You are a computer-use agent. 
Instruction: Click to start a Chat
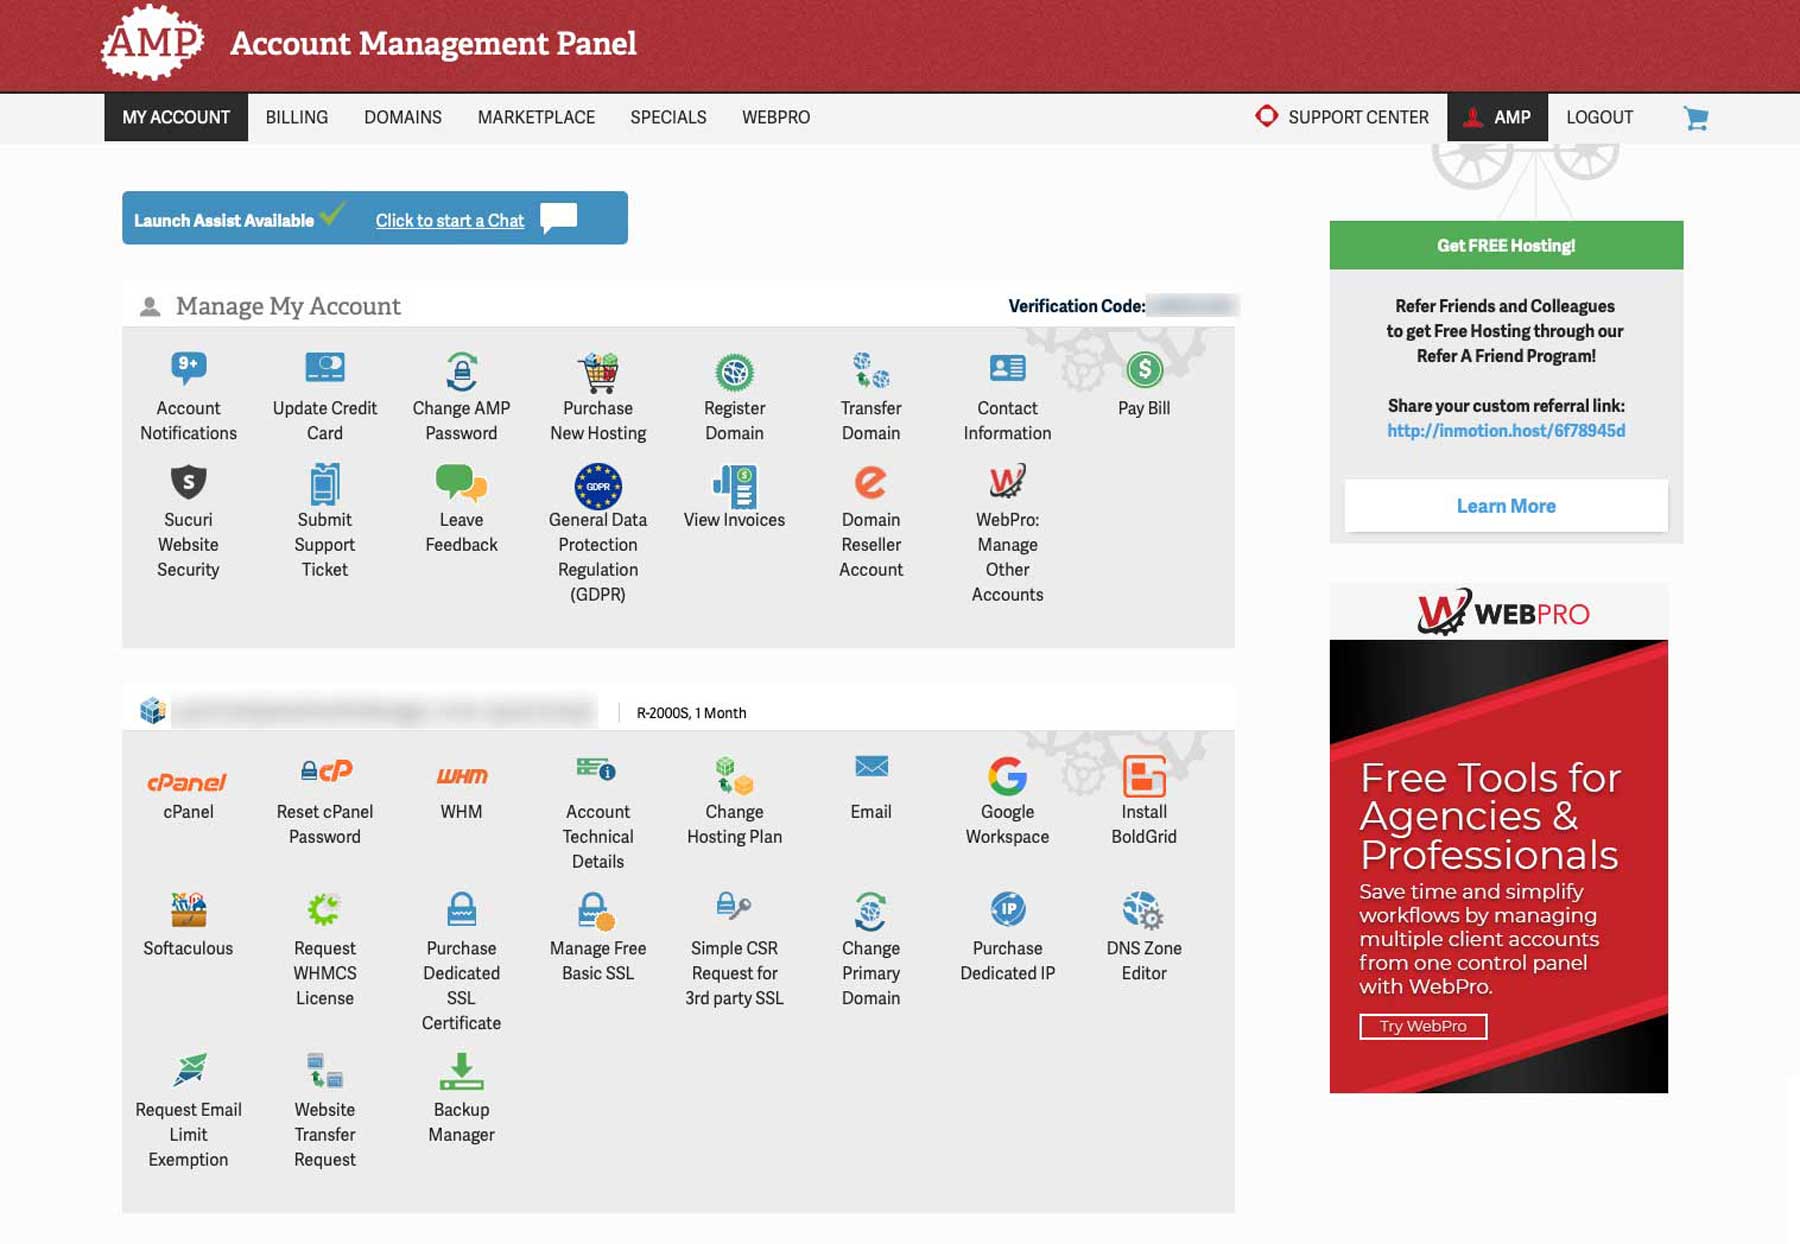(x=448, y=220)
